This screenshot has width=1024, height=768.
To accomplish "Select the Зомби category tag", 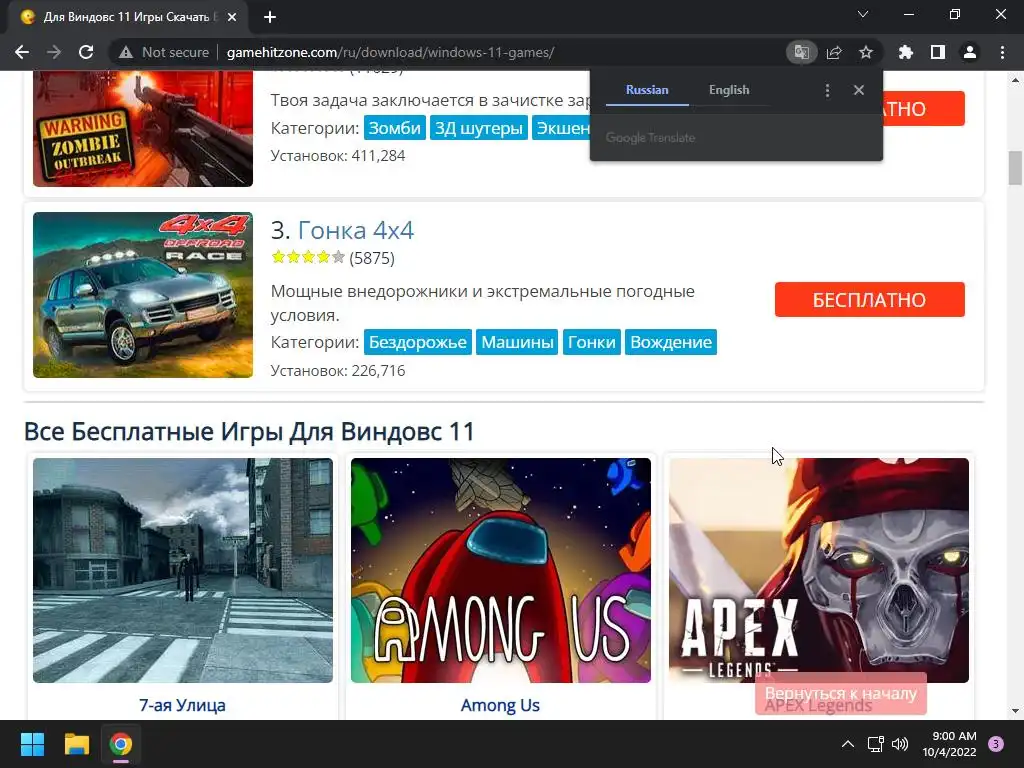I will point(394,128).
